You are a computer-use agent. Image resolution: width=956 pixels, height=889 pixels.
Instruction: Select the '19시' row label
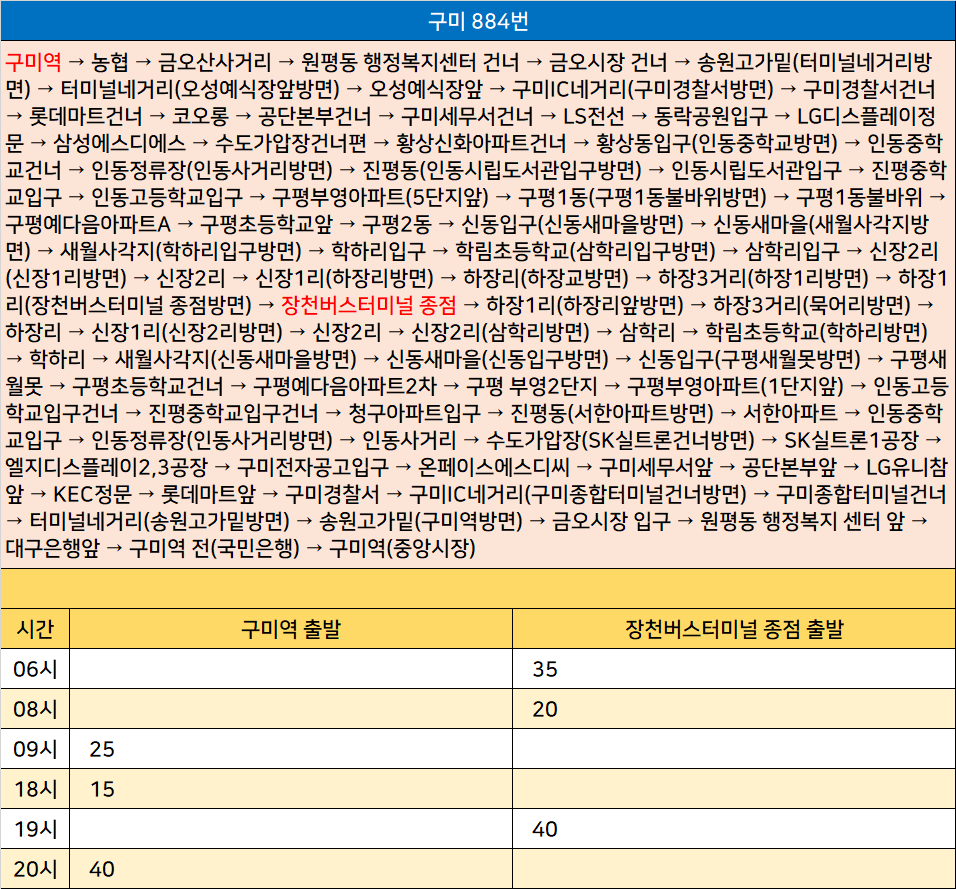(x=35, y=829)
